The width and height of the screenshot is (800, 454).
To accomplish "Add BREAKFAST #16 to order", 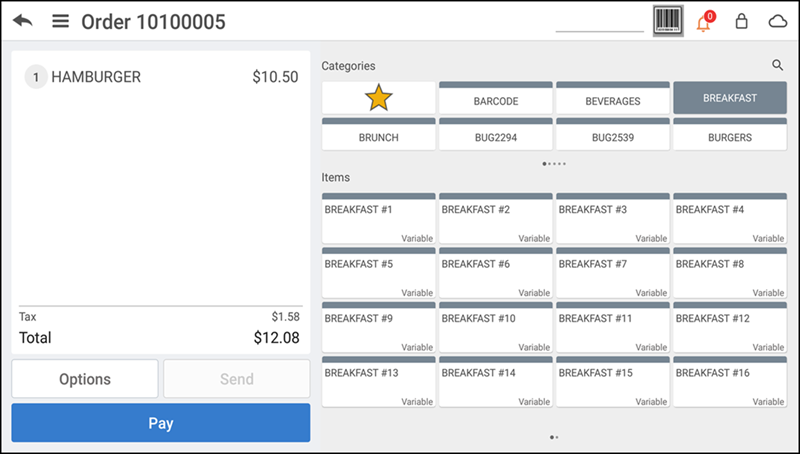I will click(x=730, y=382).
